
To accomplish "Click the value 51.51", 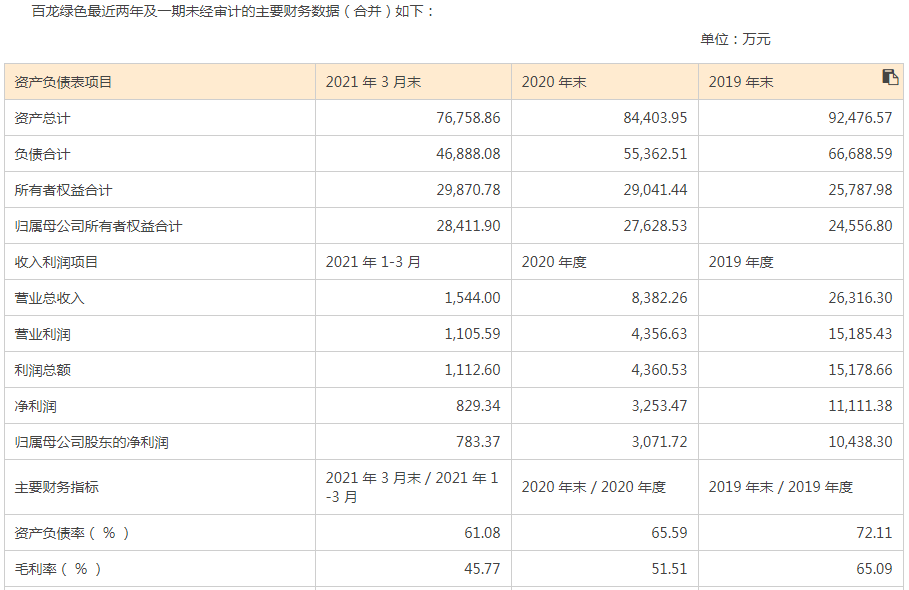I will pyautogui.click(x=669, y=569).
